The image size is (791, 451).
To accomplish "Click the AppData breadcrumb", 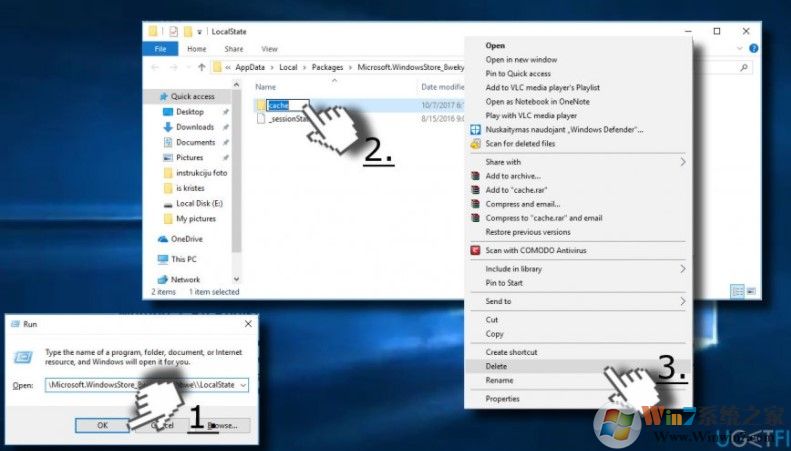I will point(250,67).
